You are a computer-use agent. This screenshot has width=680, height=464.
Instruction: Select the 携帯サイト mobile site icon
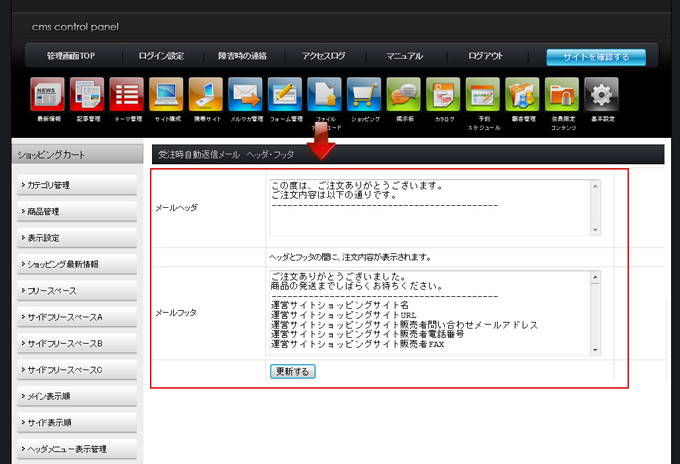(206, 94)
